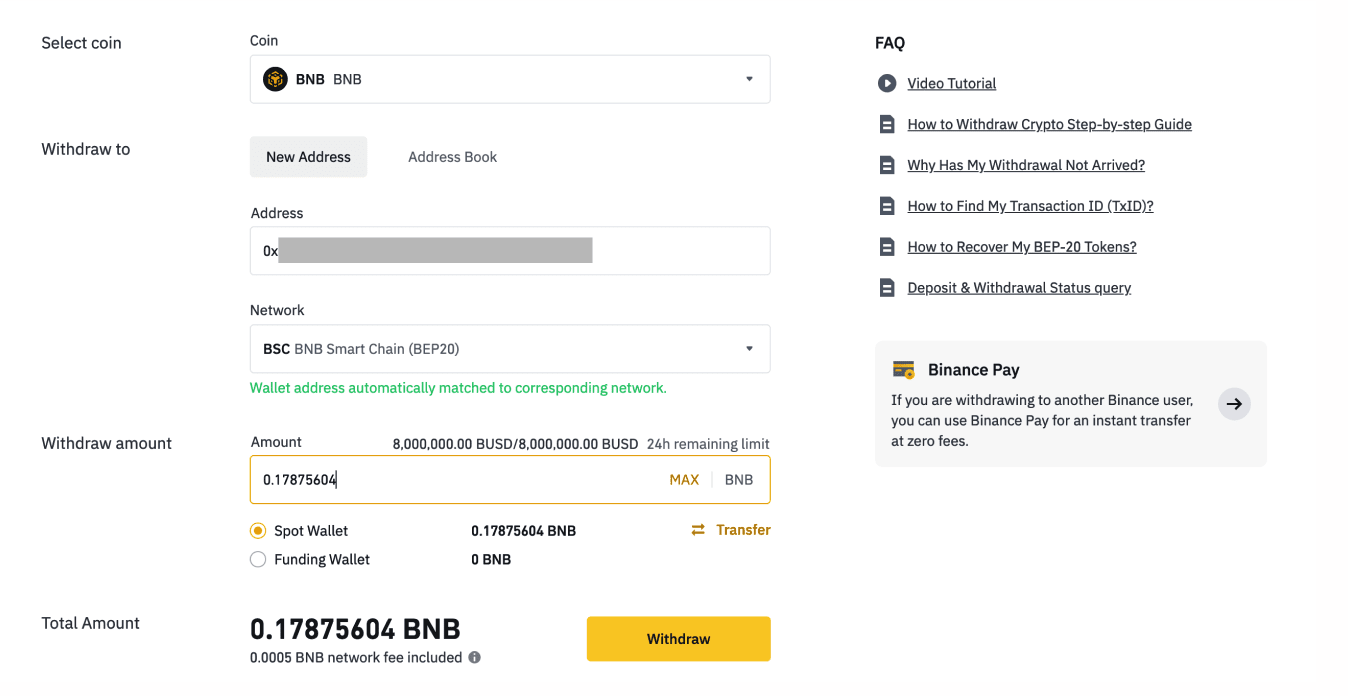Switch to the Address Book tab
This screenshot has width=1348, height=696.
[x=452, y=157]
